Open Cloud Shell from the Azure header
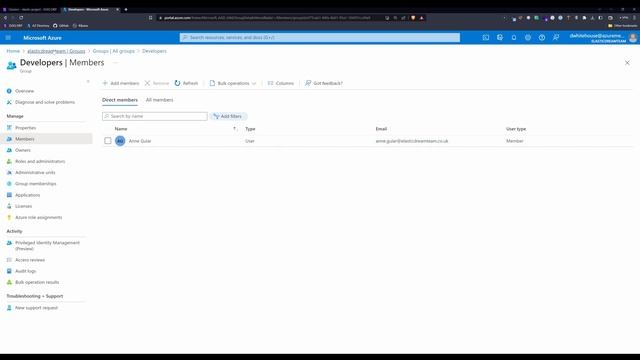The image size is (640, 360). [x=486, y=38]
